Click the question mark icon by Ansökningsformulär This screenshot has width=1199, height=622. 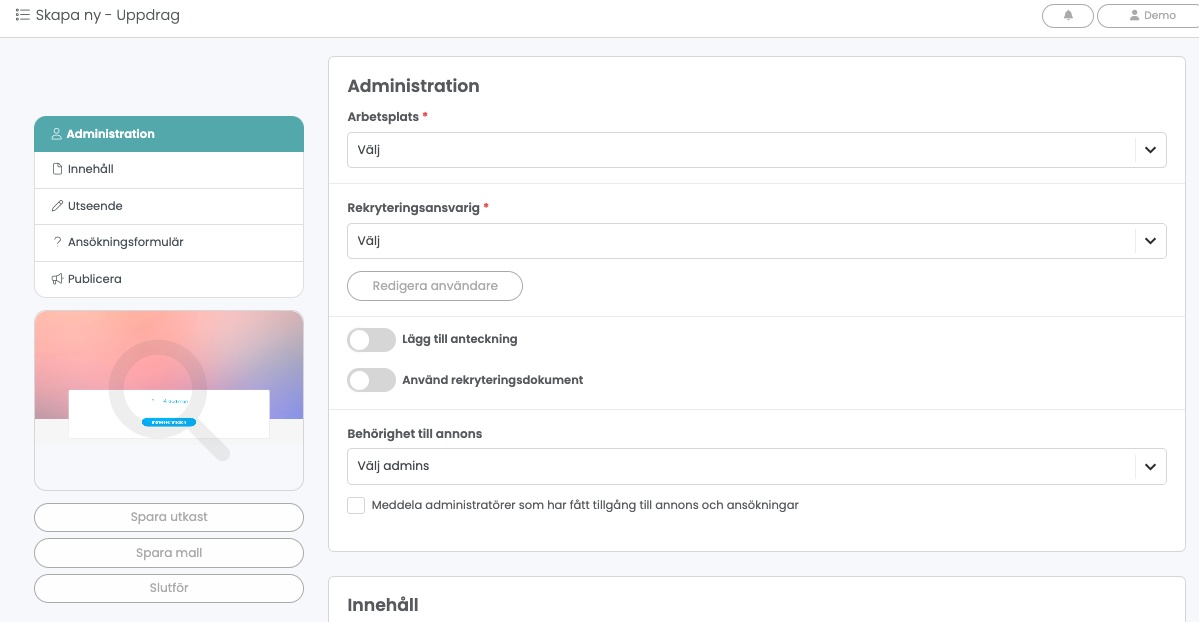[57, 242]
